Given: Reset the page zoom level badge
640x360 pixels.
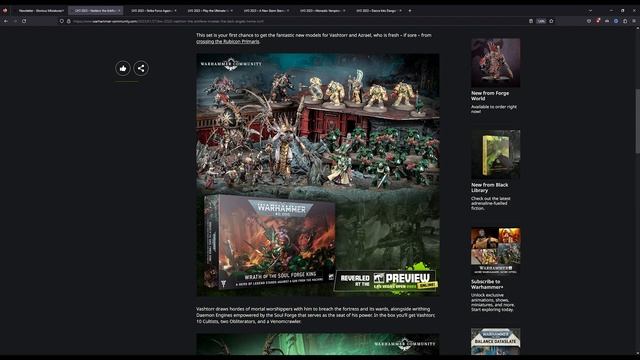Looking at the screenshot, I should pyautogui.click(x=541, y=21).
